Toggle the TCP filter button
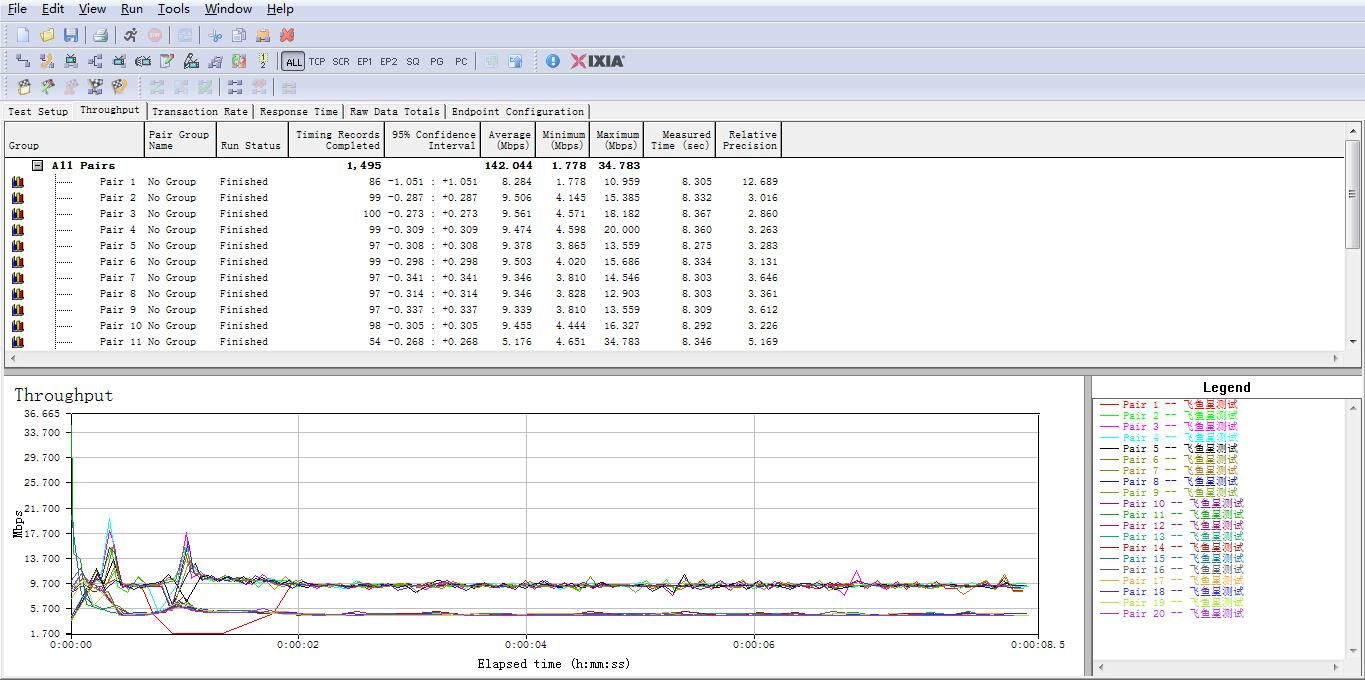This screenshot has width=1365, height=680. coord(317,61)
